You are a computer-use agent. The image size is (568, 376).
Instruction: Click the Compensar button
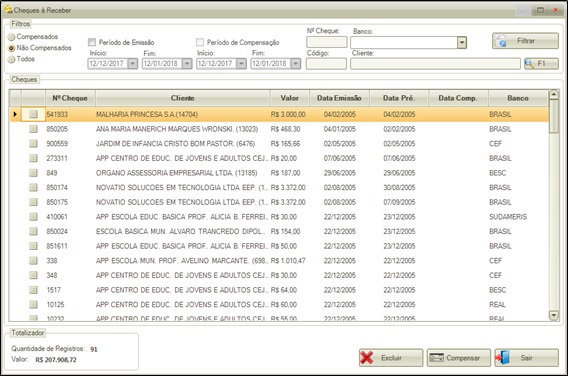coord(459,358)
